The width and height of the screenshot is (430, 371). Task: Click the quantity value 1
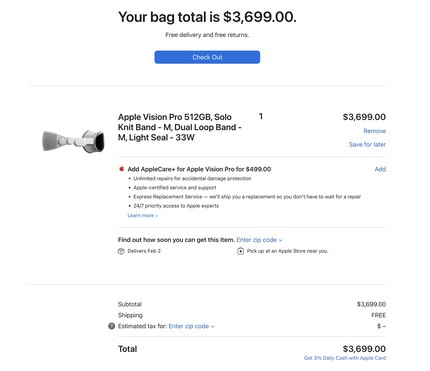[261, 116]
